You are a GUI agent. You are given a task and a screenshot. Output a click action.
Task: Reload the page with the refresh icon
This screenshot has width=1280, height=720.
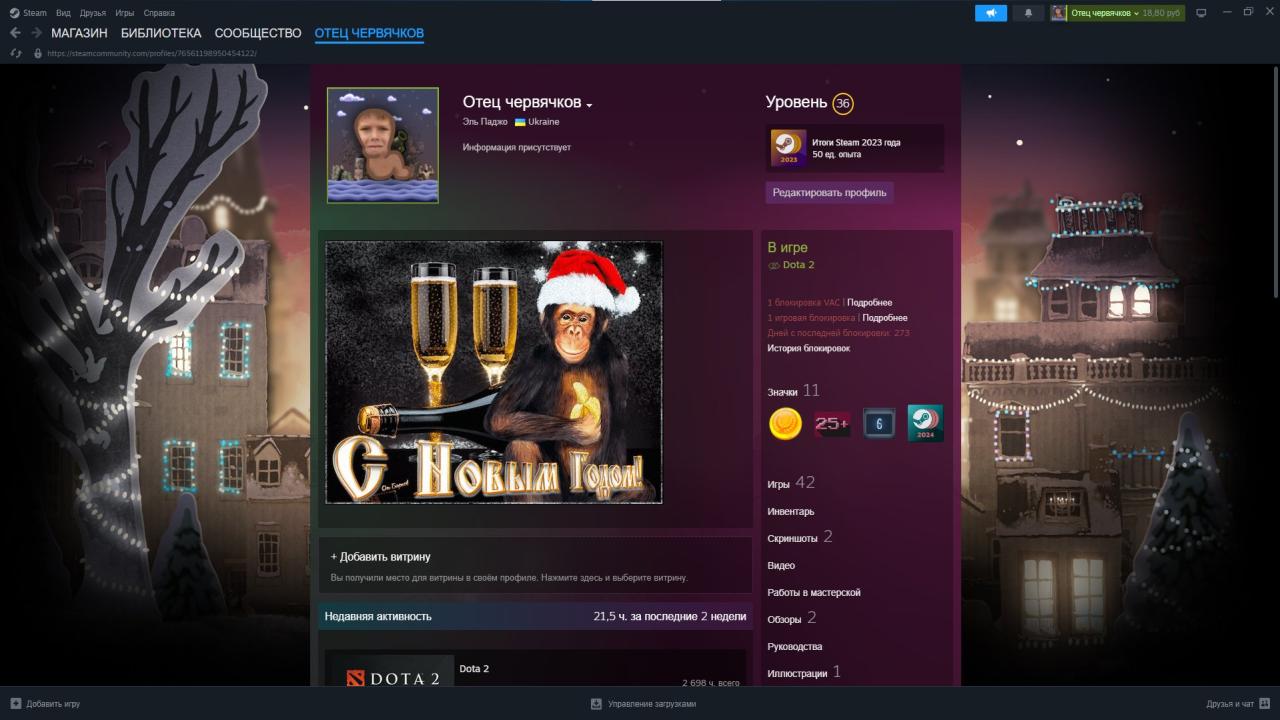(15, 53)
